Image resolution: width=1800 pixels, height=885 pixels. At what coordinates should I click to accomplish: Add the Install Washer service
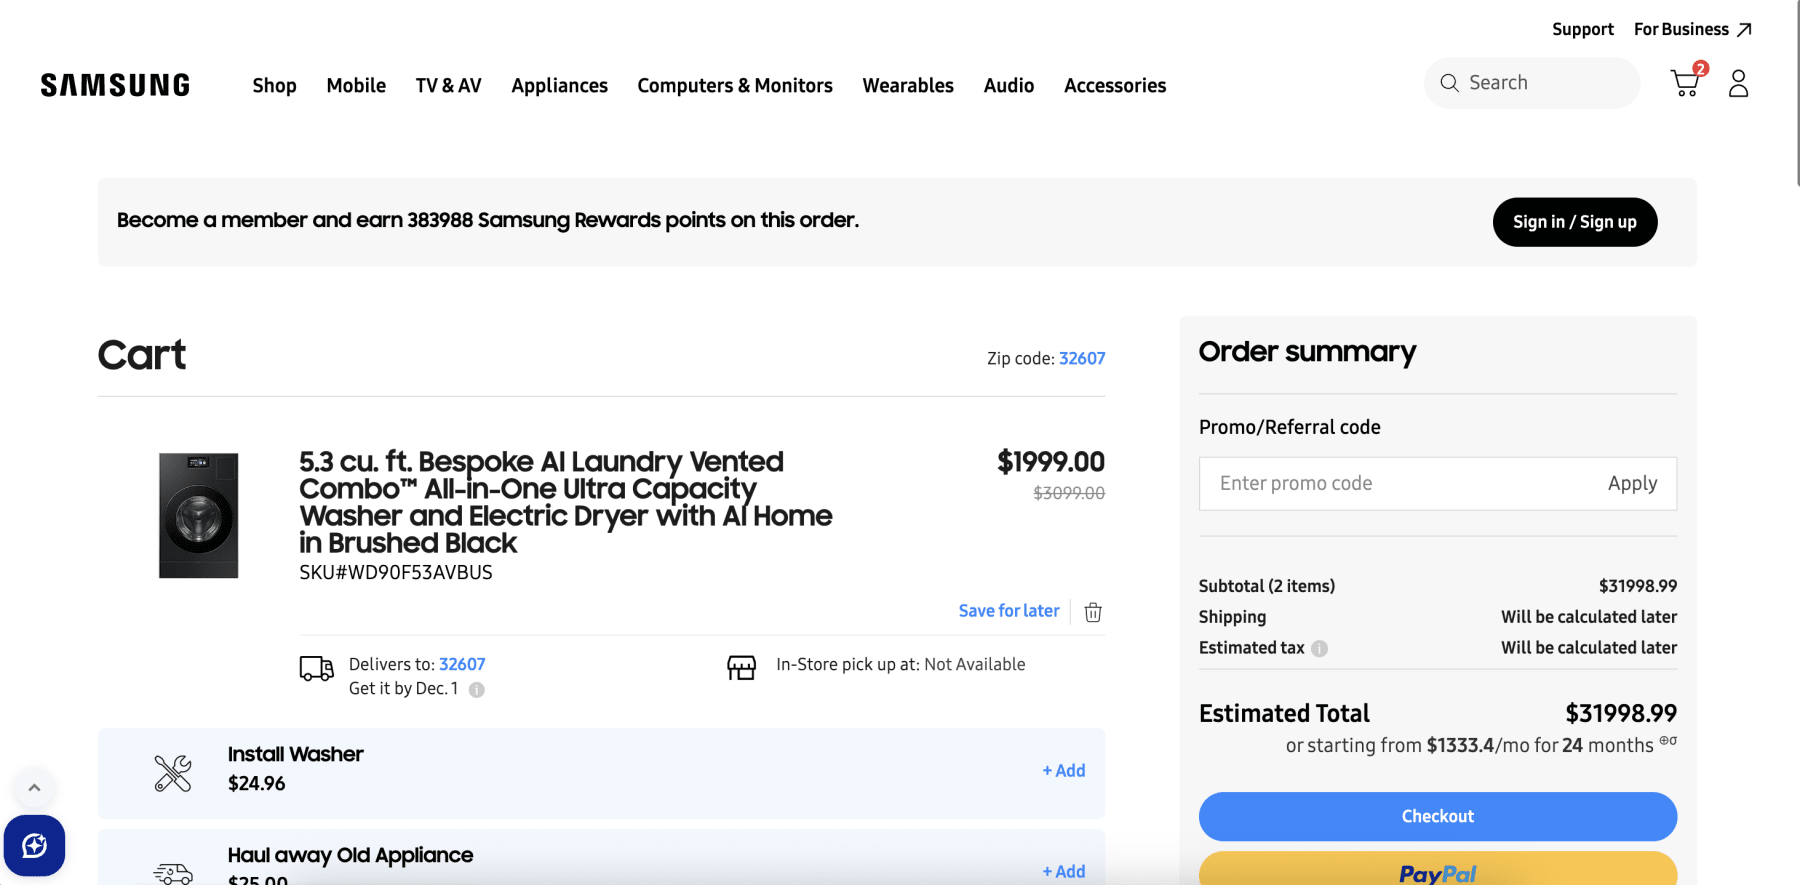pyautogui.click(x=1063, y=770)
